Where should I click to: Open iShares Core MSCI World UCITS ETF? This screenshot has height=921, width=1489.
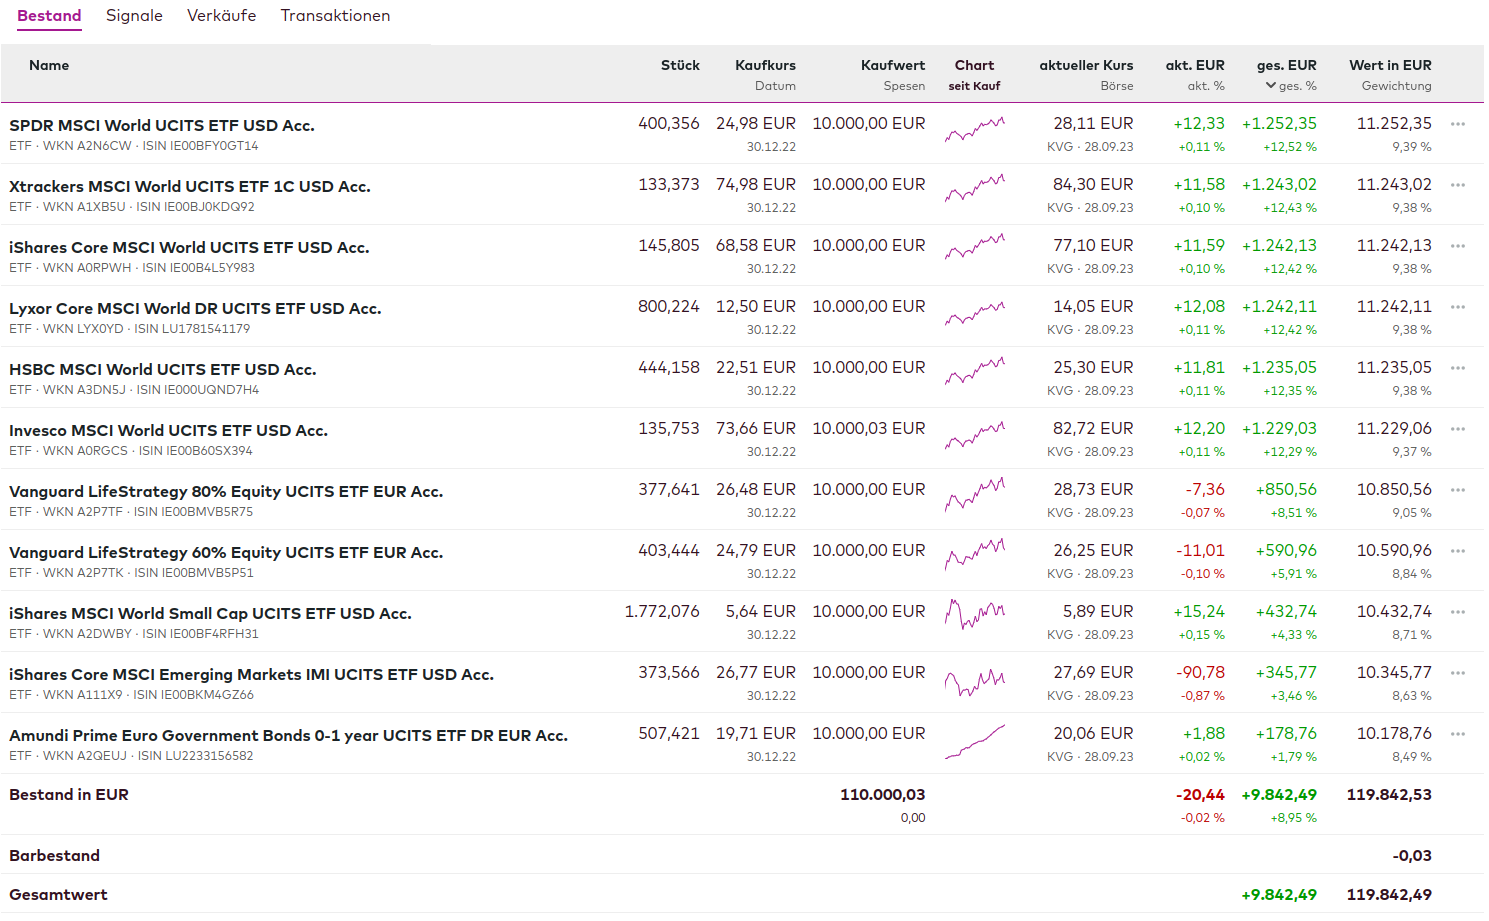point(189,248)
